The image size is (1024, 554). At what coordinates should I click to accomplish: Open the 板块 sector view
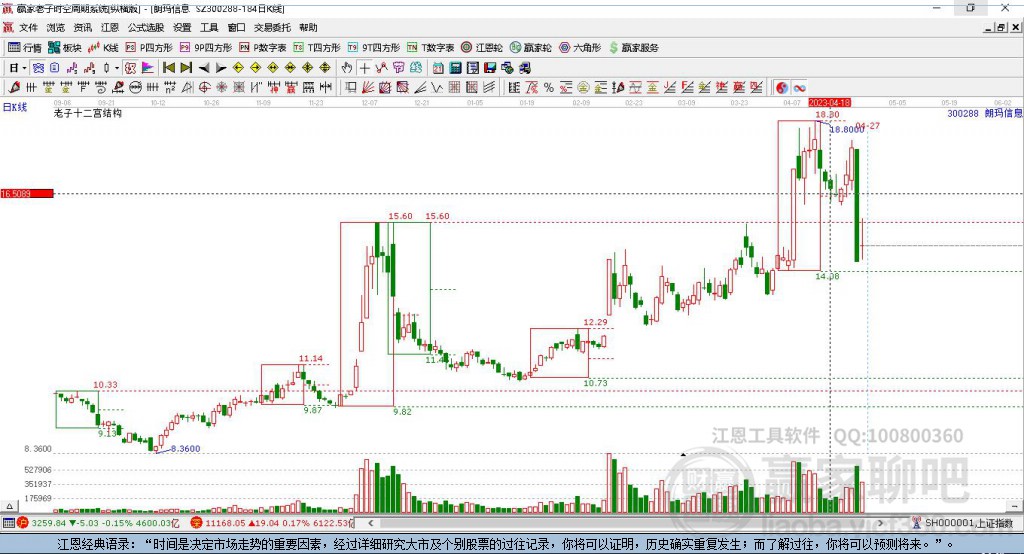pyautogui.click(x=65, y=48)
